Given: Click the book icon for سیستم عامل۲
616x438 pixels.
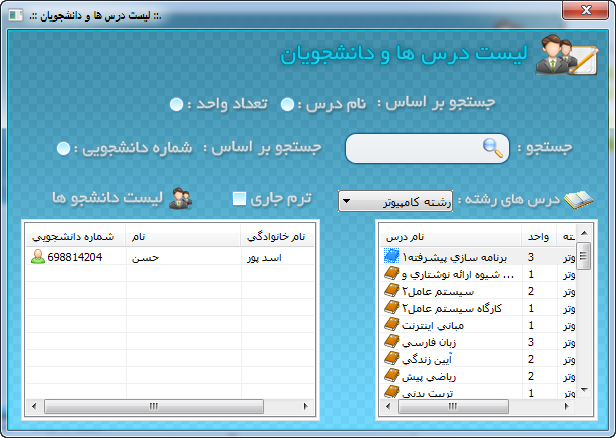Looking at the screenshot, I should coord(392,291).
